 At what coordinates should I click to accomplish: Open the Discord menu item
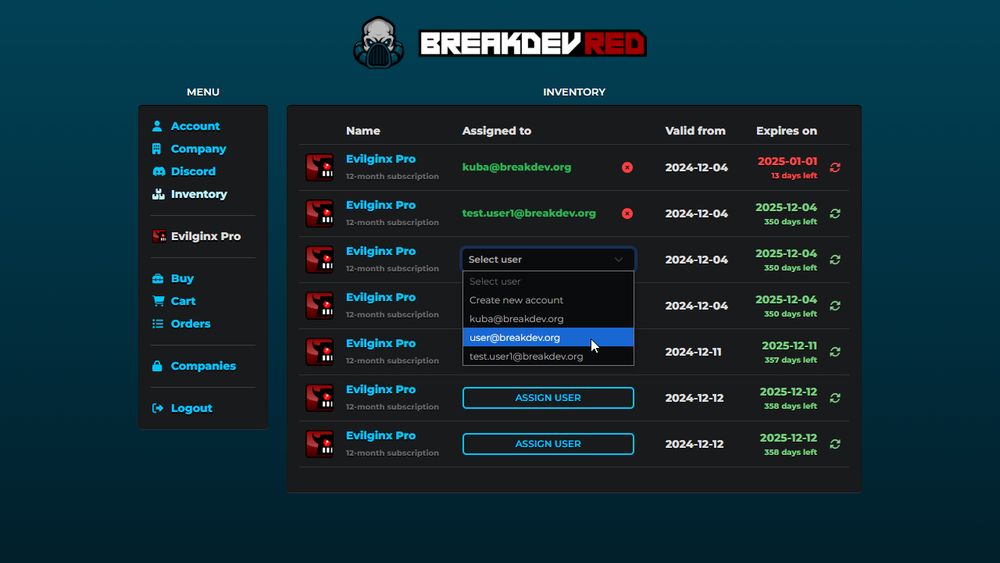[x=193, y=172]
